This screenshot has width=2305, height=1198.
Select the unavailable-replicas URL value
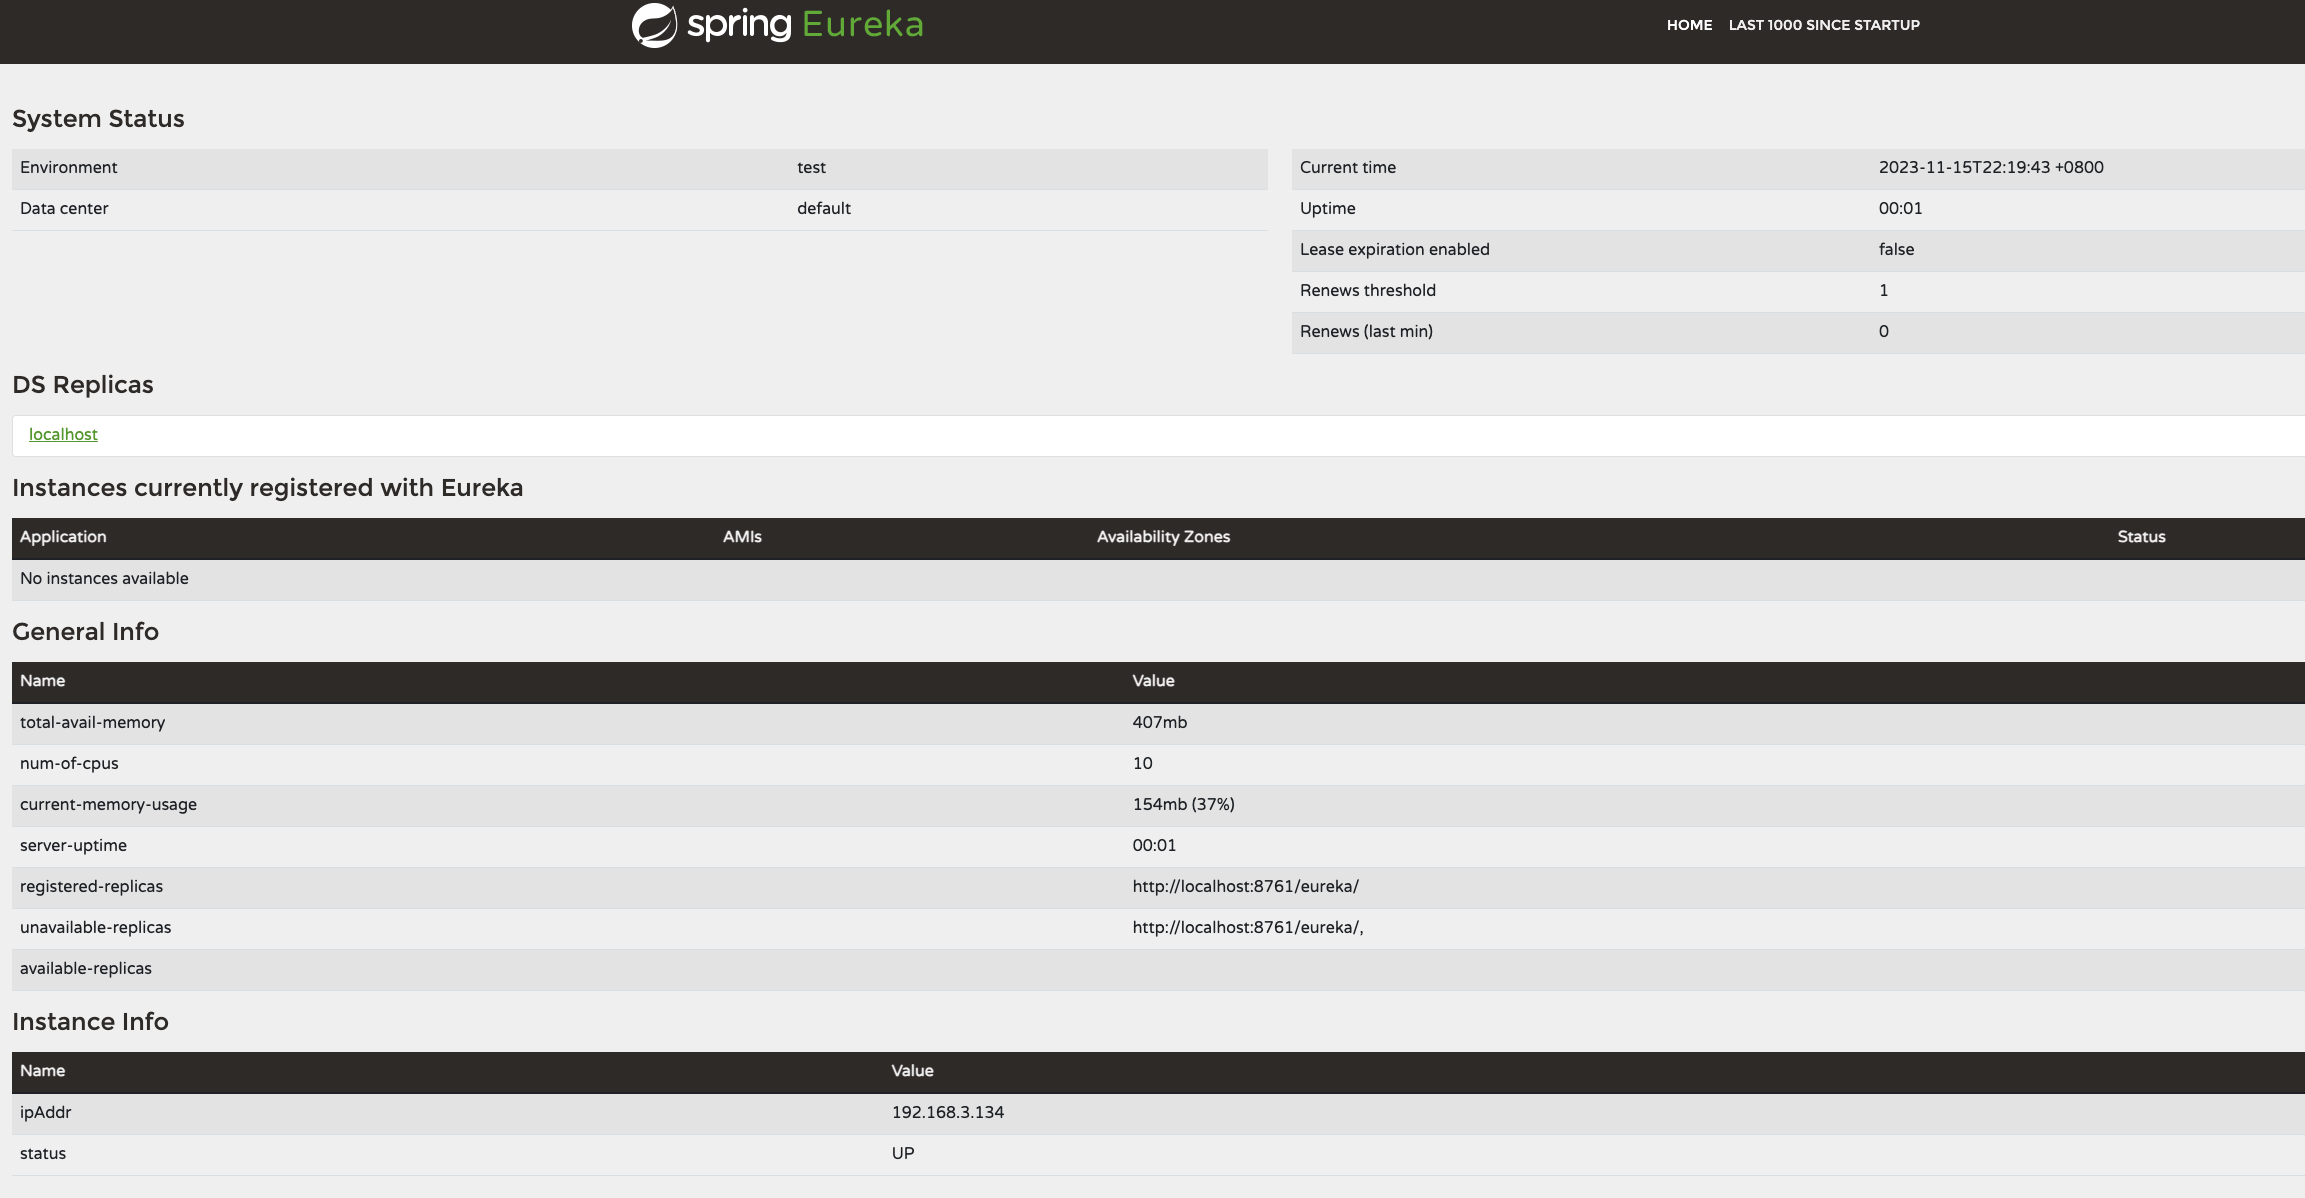click(1247, 927)
